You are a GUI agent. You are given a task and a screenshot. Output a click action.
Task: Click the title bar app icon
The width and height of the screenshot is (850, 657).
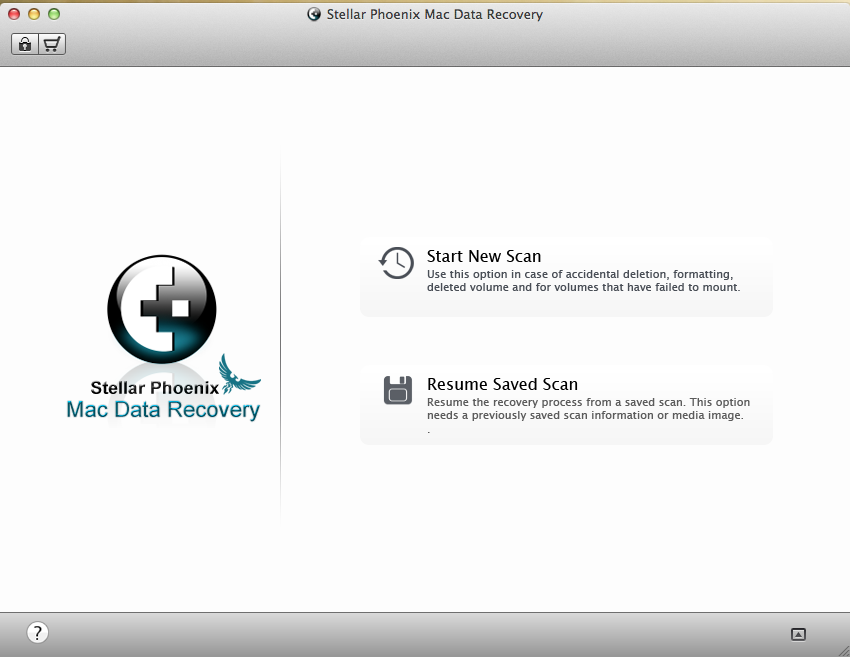point(314,14)
